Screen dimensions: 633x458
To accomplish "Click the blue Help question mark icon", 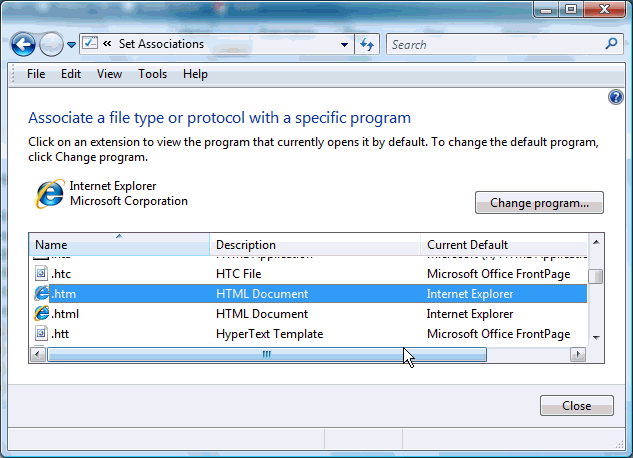I will (616, 97).
